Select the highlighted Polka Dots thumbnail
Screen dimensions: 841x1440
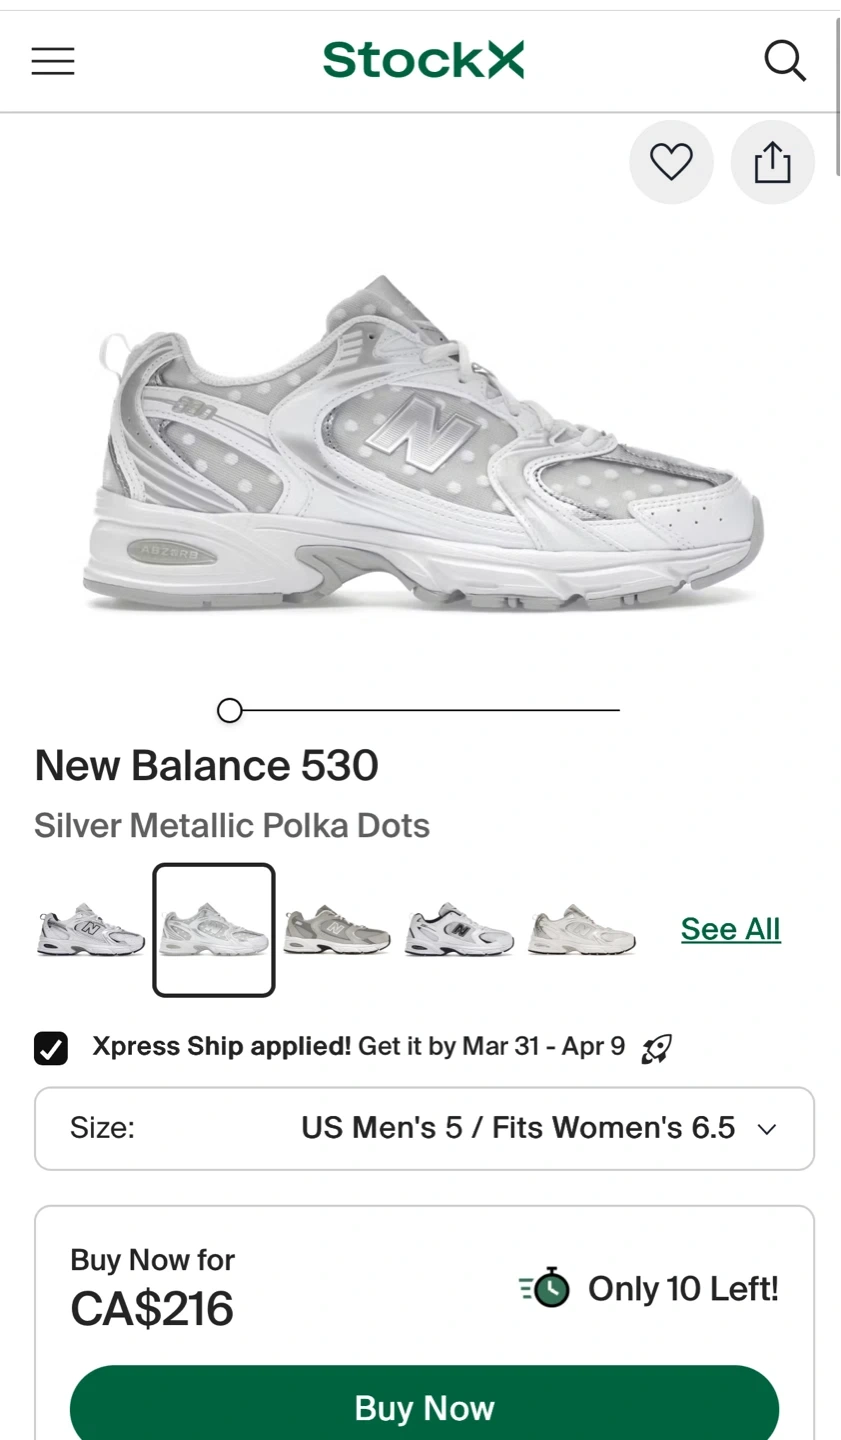(x=214, y=930)
